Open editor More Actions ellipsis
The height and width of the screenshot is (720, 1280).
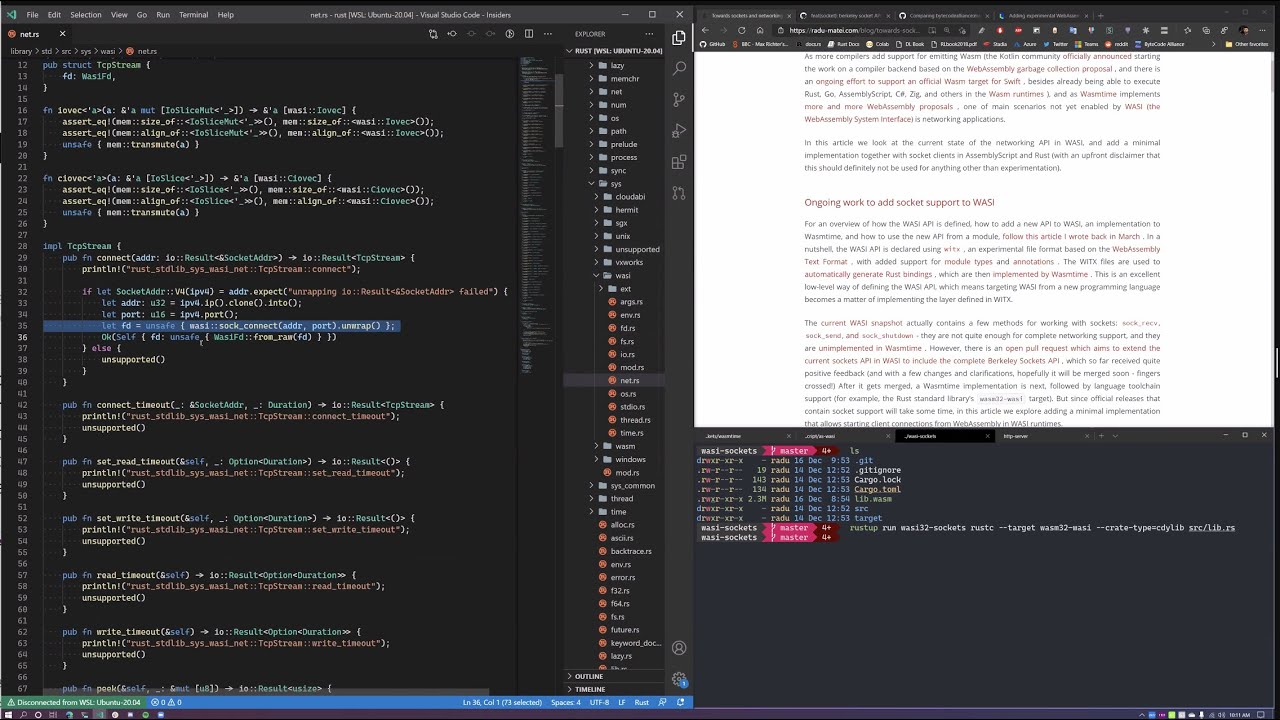click(548, 34)
